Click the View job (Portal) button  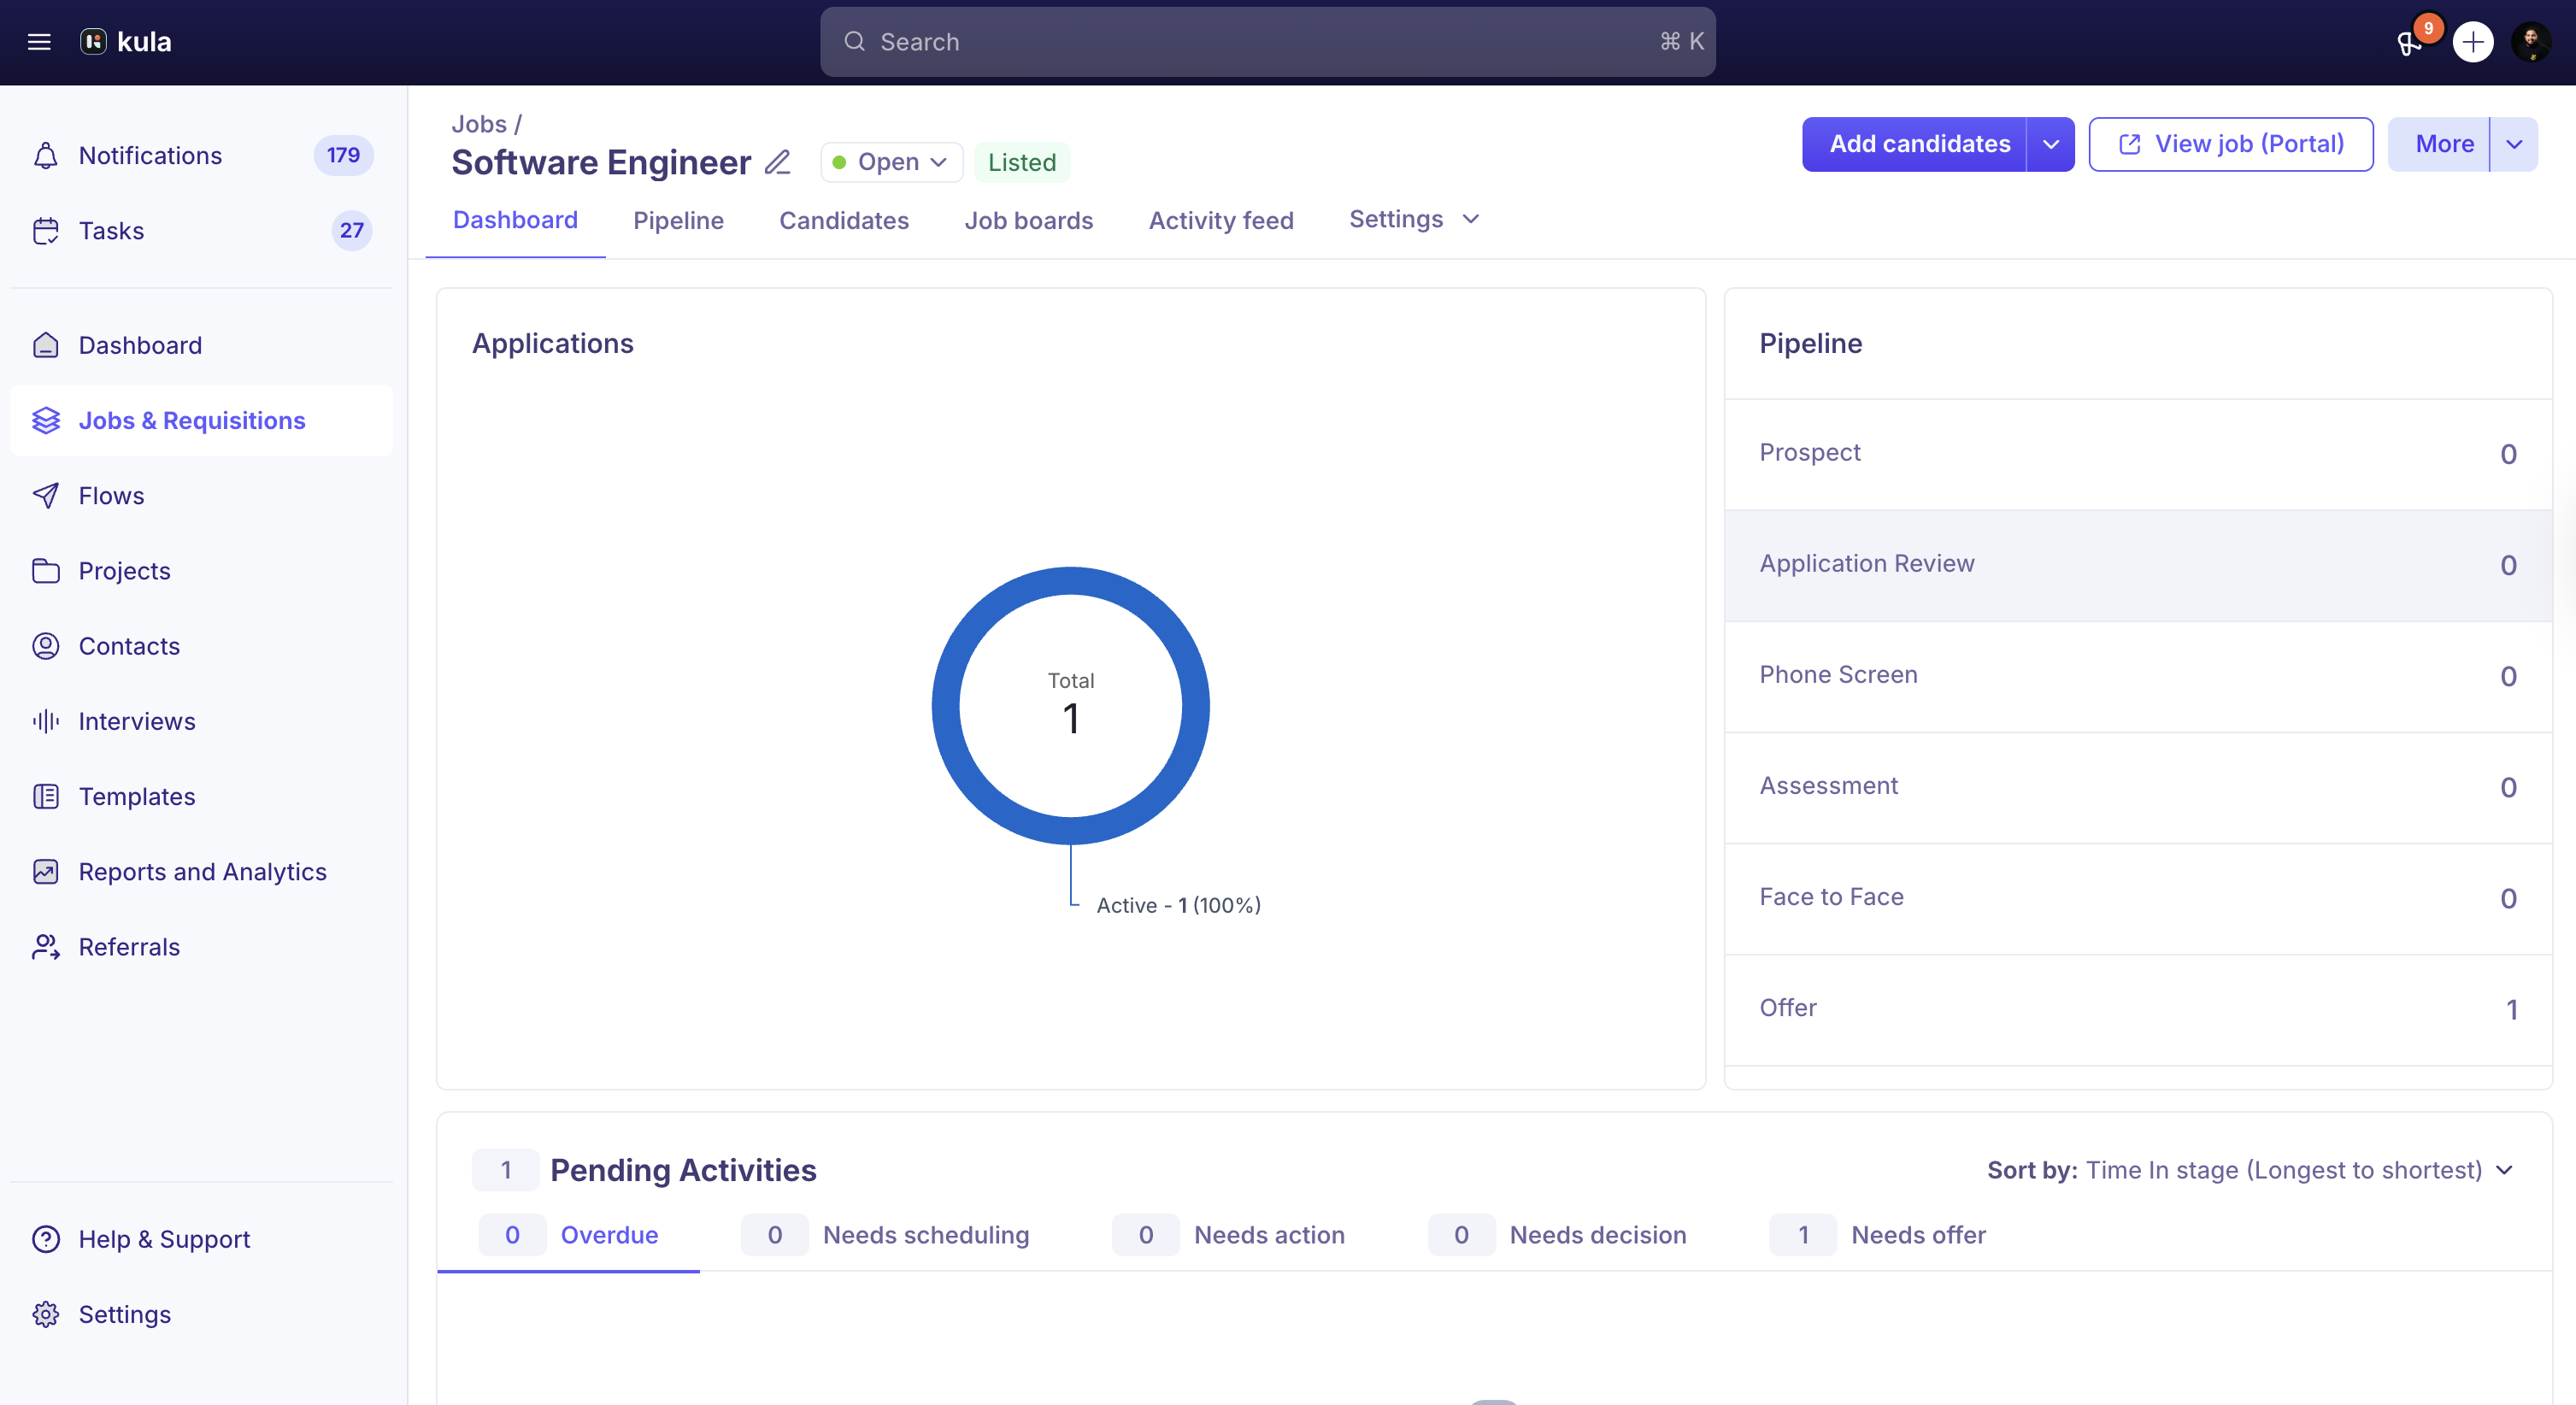point(2230,144)
